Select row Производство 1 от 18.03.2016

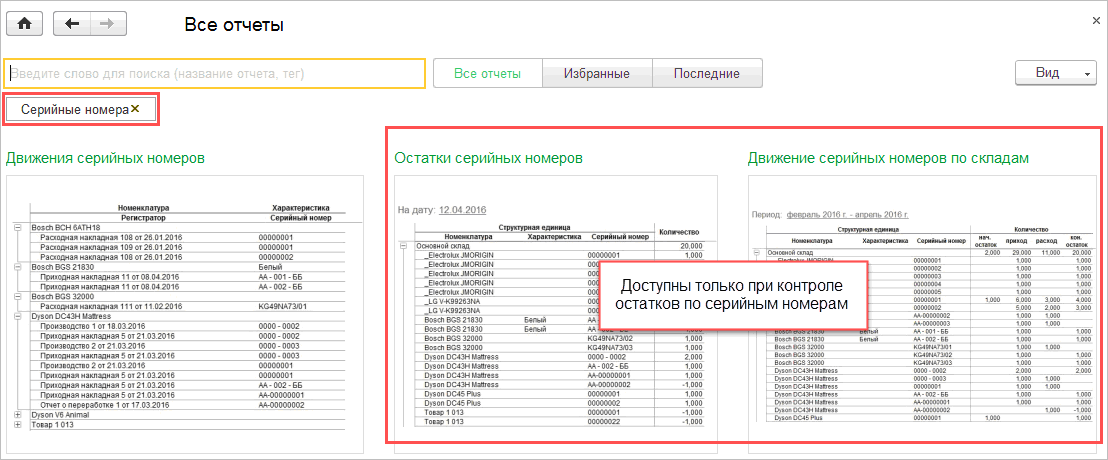[x=187, y=326]
